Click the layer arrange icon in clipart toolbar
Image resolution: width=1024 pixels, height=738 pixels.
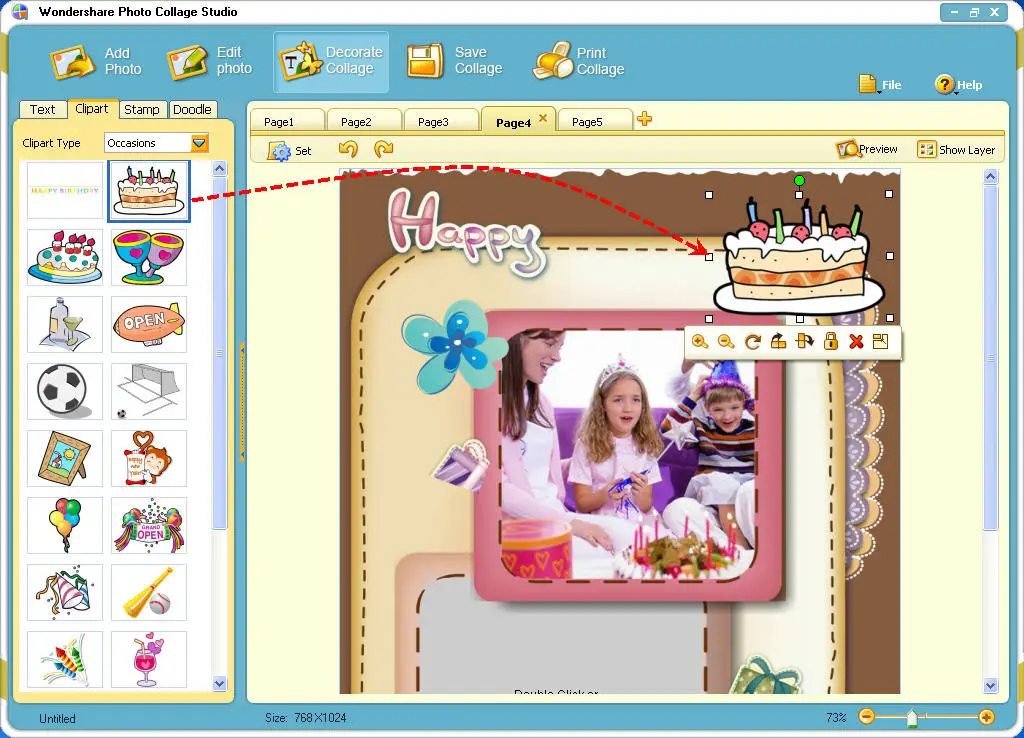click(x=880, y=342)
